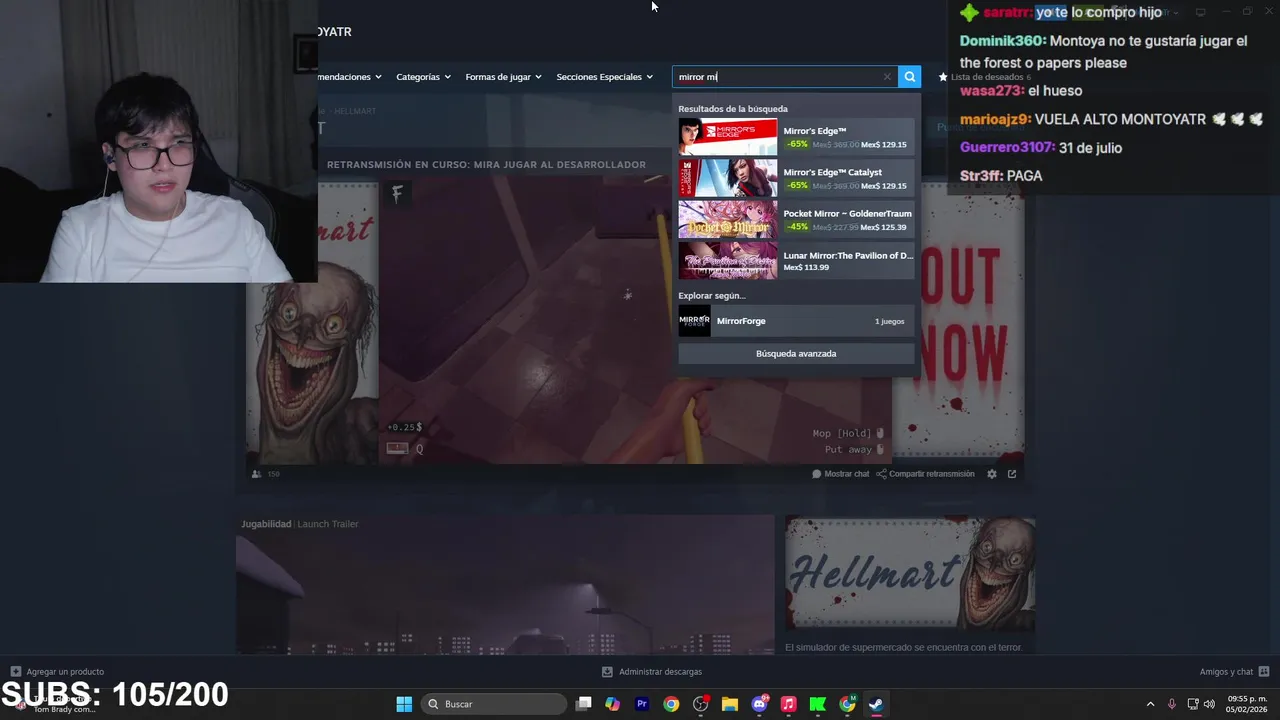
Task: Open File Explorer from taskbar
Action: [x=729, y=704]
